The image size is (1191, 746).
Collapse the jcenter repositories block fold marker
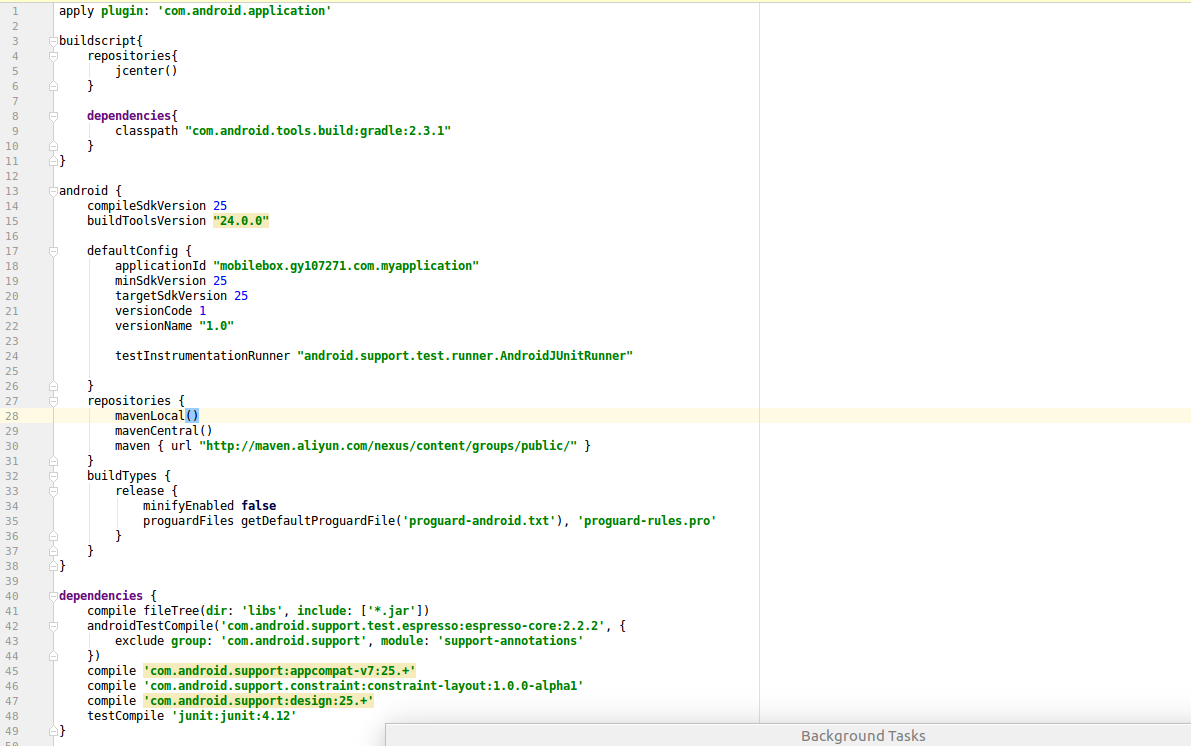pos(53,56)
